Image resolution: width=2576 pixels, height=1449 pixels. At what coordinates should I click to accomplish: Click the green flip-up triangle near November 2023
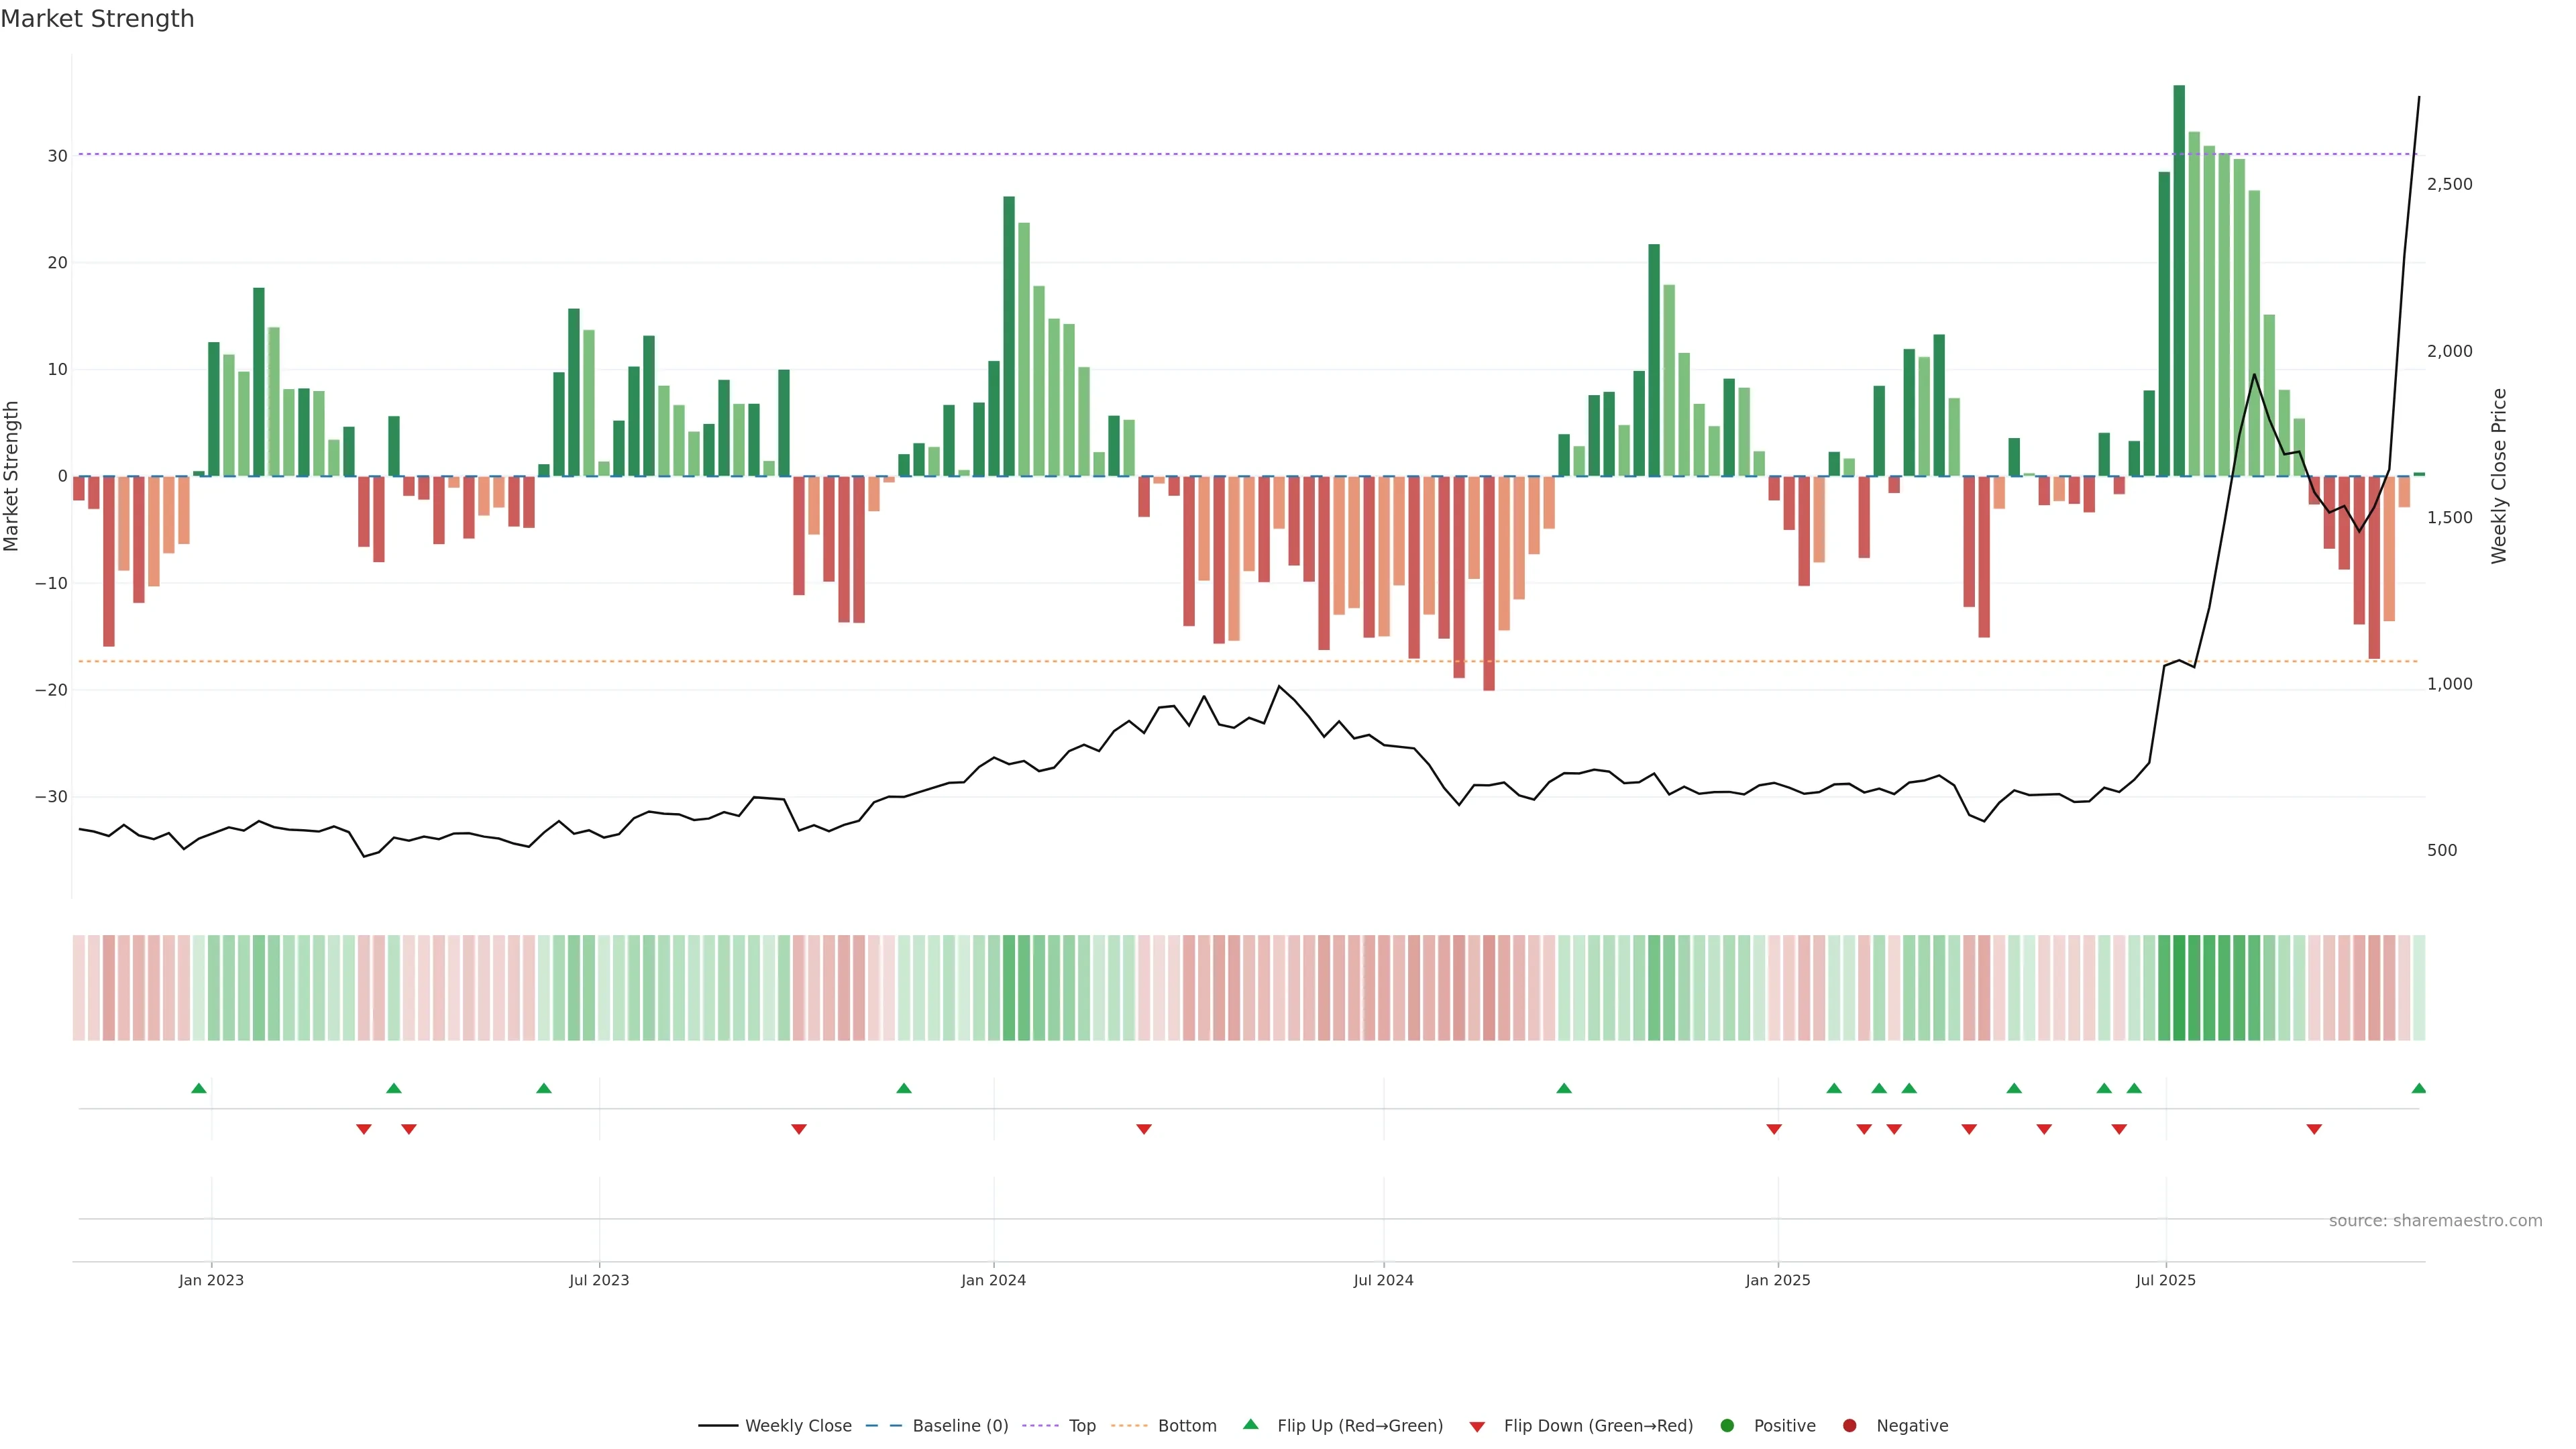904,1088
